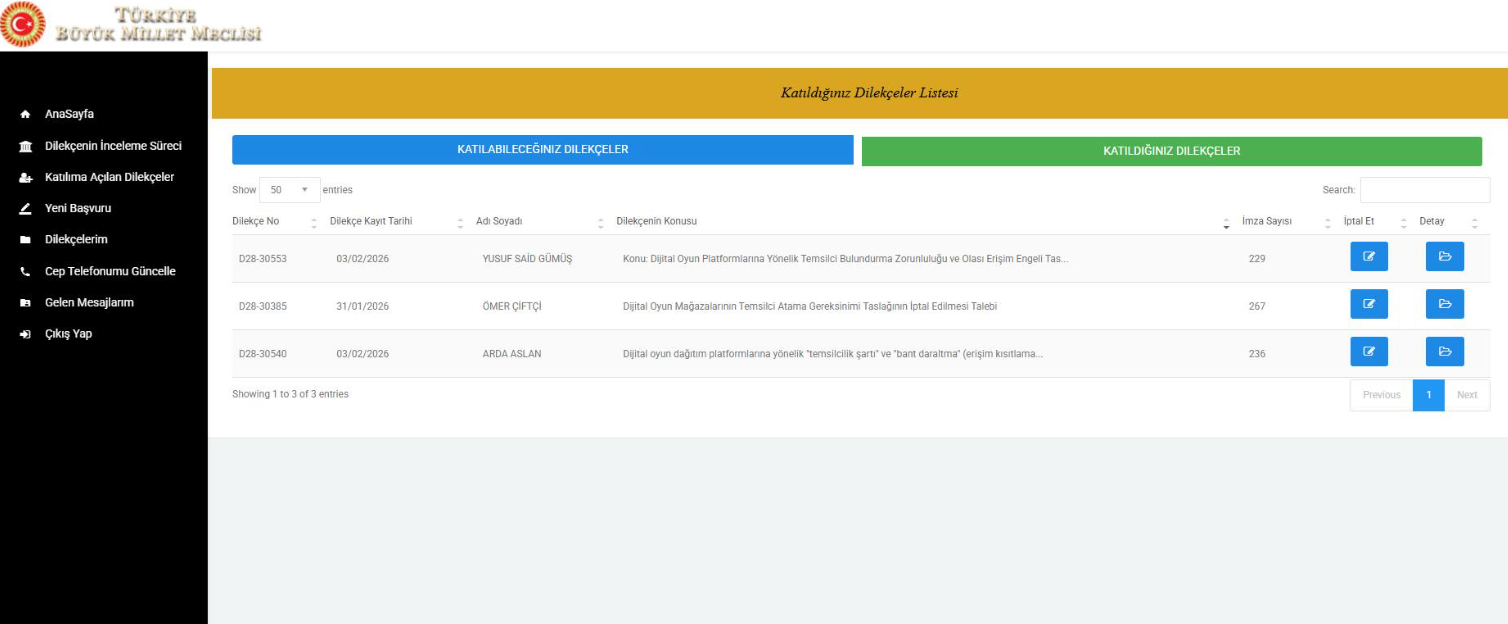Click the 'Katıldığınız Dilekçeler Listesi' heading
Screen dimensions: 1508x624
click(869, 93)
